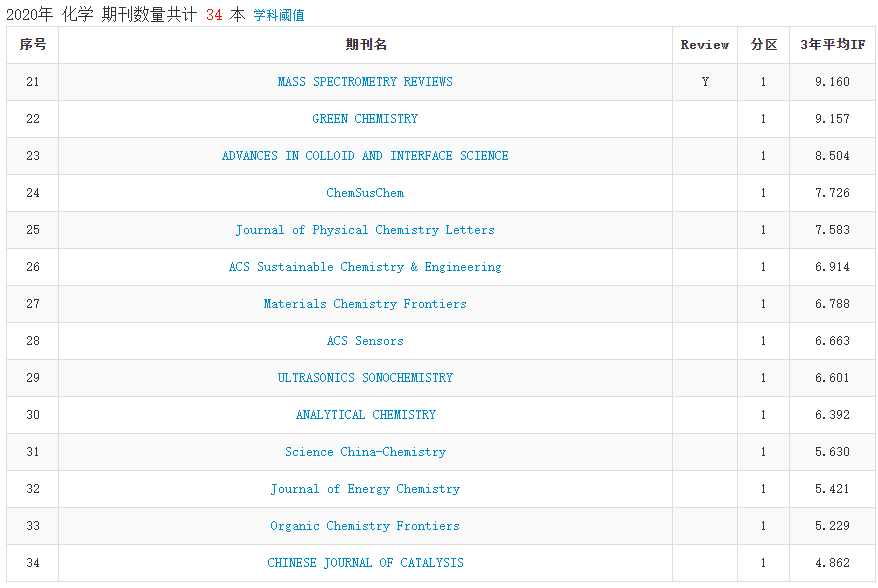The width and height of the screenshot is (878, 588).
Task: Open Science China-Chemistry journal link
Action: click(x=365, y=452)
